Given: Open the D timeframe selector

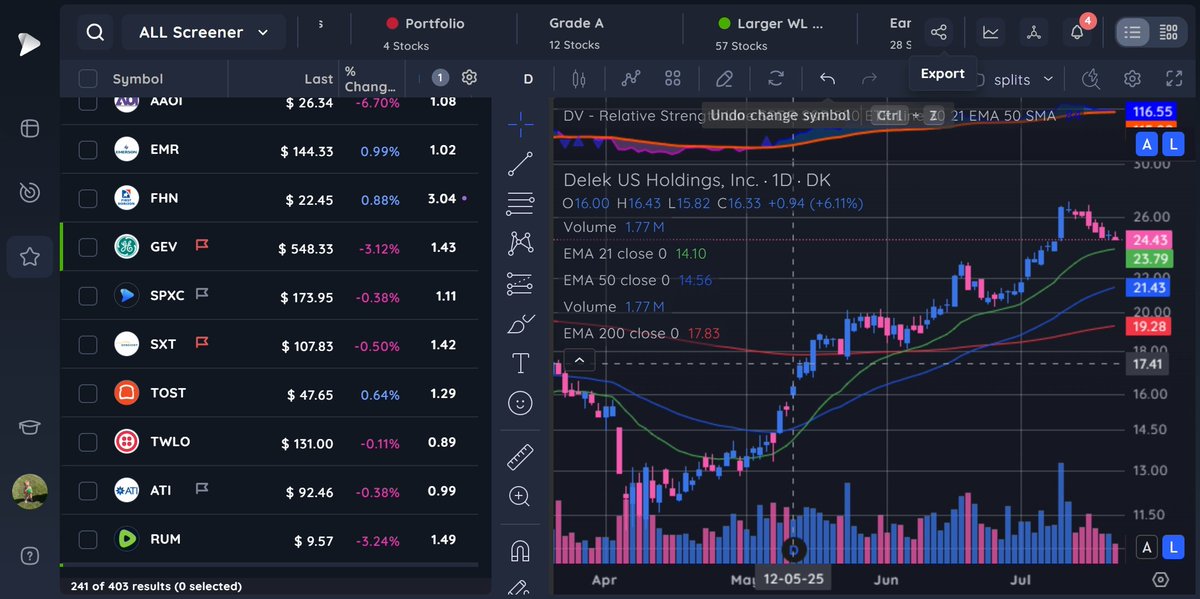Looking at the screenshot, I should 528,79.
